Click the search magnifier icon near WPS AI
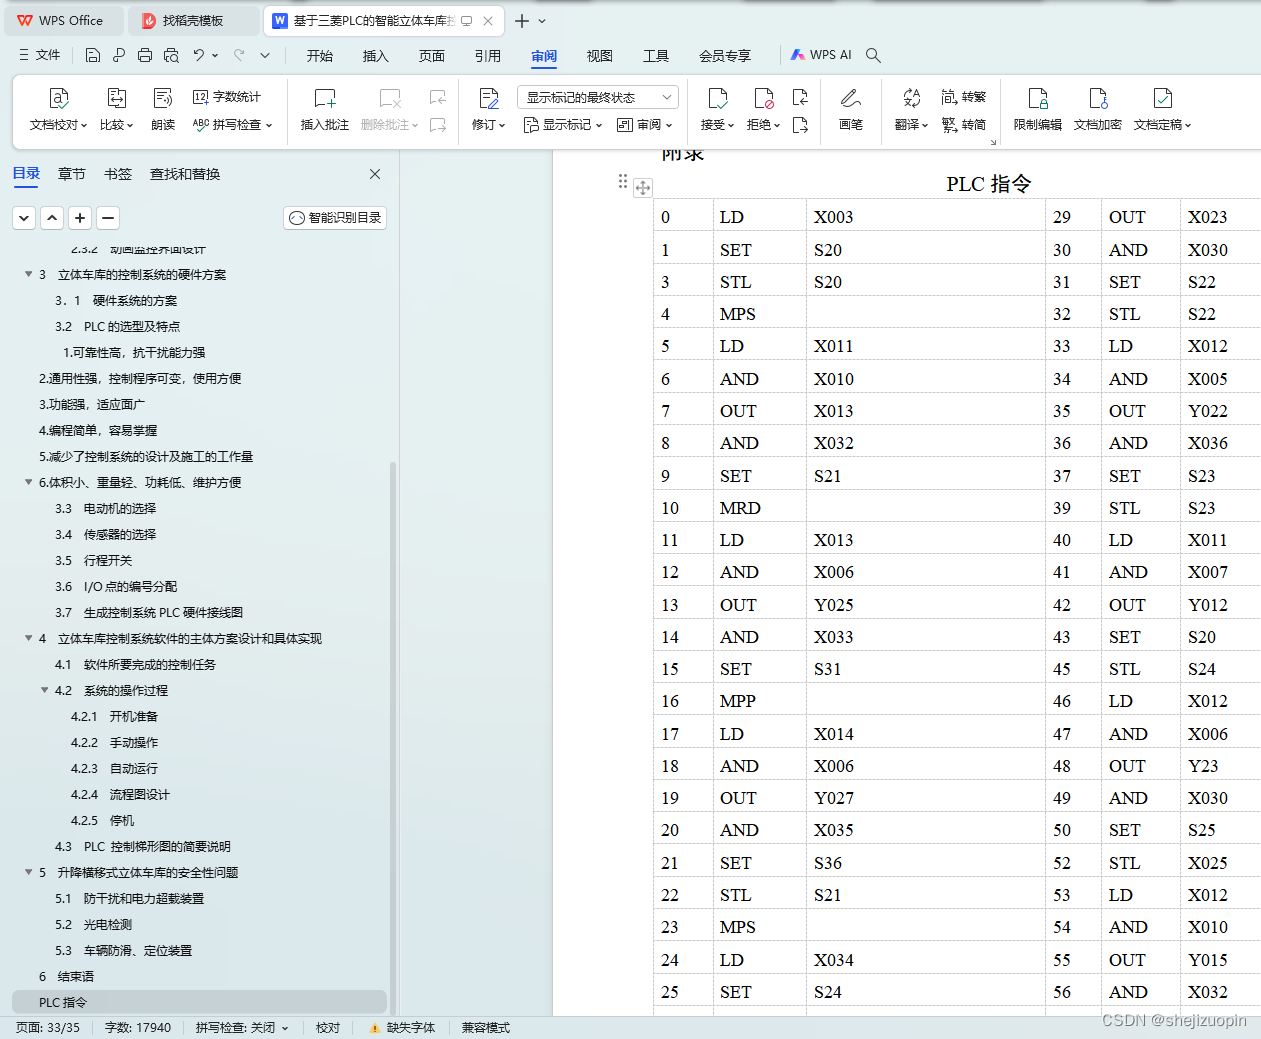 pyautogui.click(x=873, y=55)
